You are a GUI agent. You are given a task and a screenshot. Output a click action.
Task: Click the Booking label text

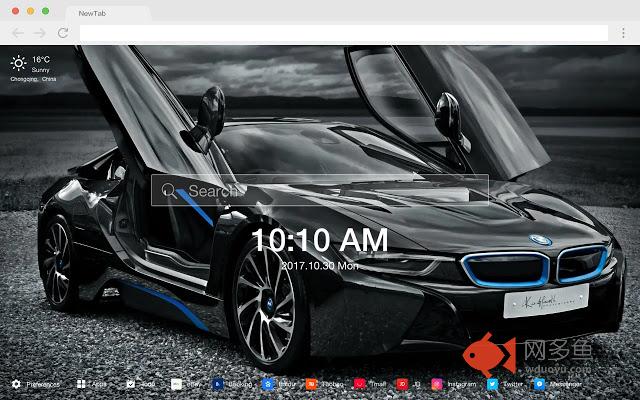[240, 384]
